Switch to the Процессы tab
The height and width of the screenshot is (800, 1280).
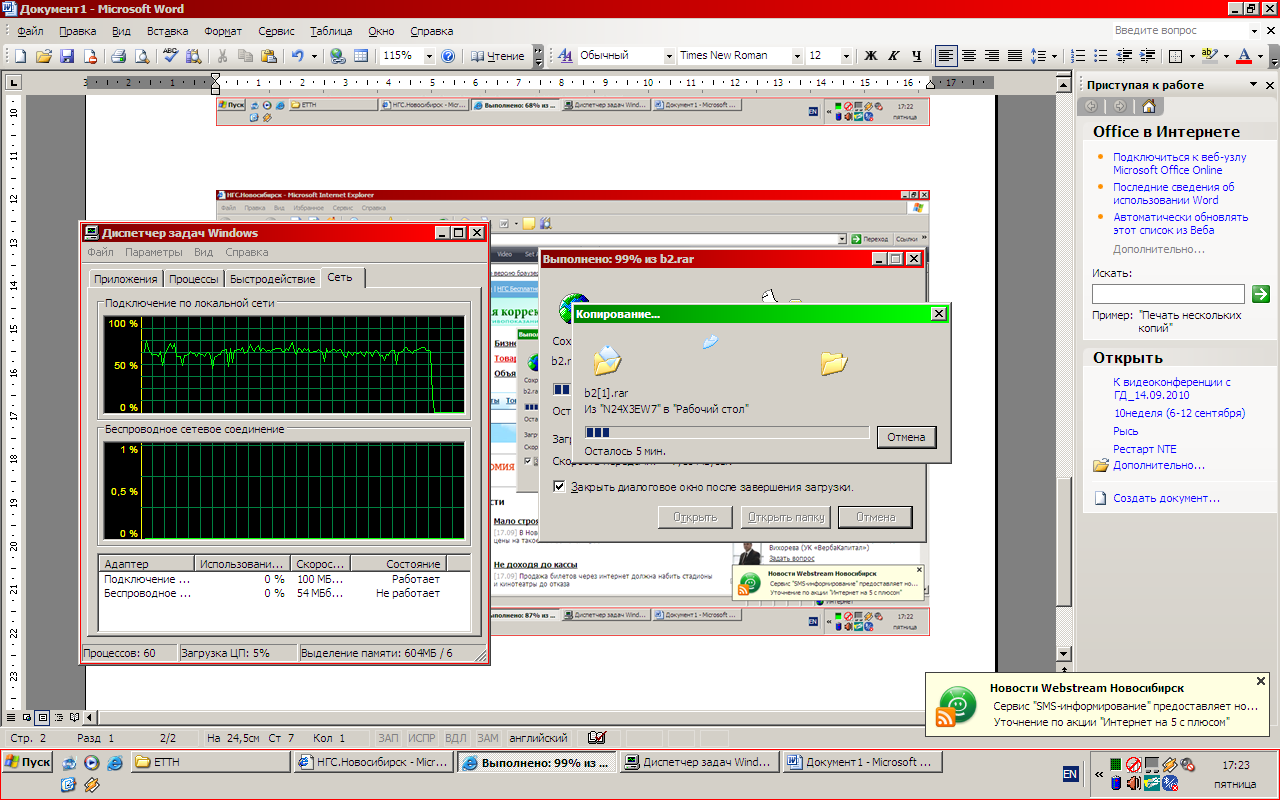194,279
